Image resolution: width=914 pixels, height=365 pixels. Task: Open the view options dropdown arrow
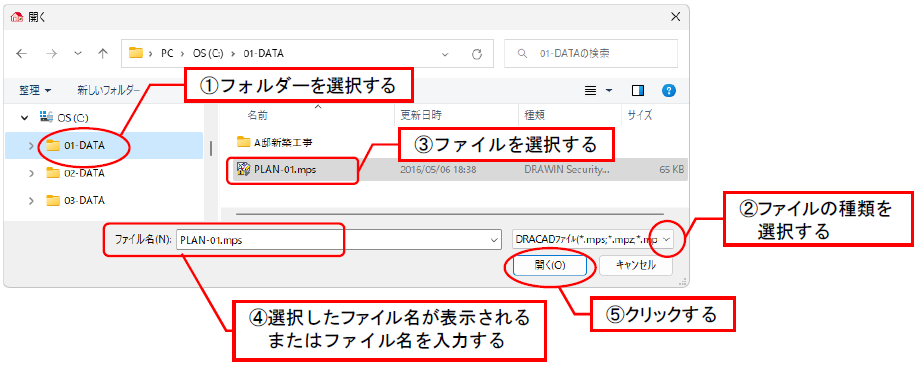609,90
